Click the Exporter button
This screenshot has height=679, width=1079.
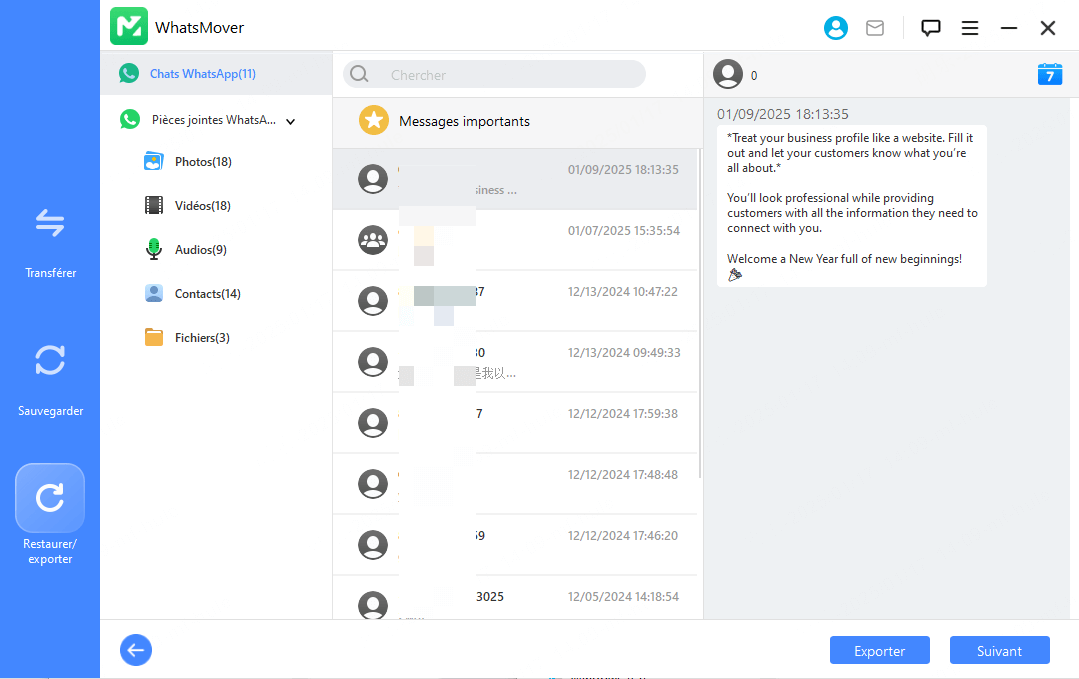tap(879, 650)
